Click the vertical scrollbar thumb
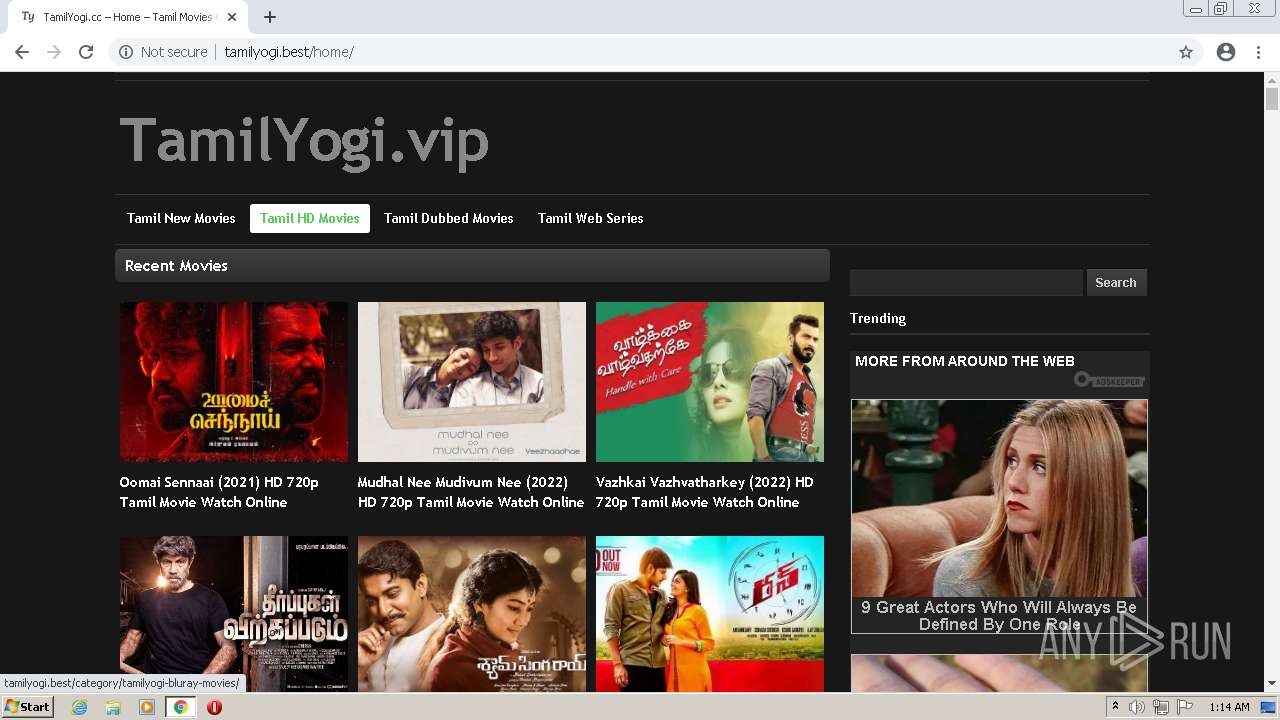The width and height of the screenshot is (1280, 720). [1272, 99]
